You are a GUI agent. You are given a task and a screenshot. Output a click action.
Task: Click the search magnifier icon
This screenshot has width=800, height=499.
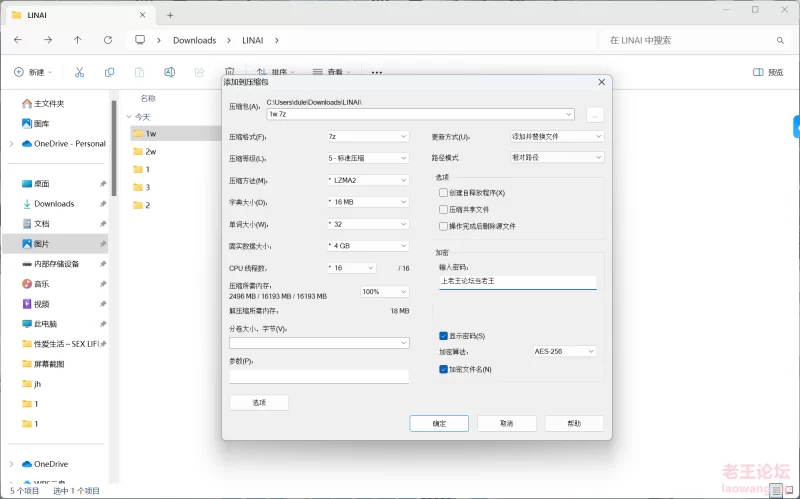tap(780, 40)
